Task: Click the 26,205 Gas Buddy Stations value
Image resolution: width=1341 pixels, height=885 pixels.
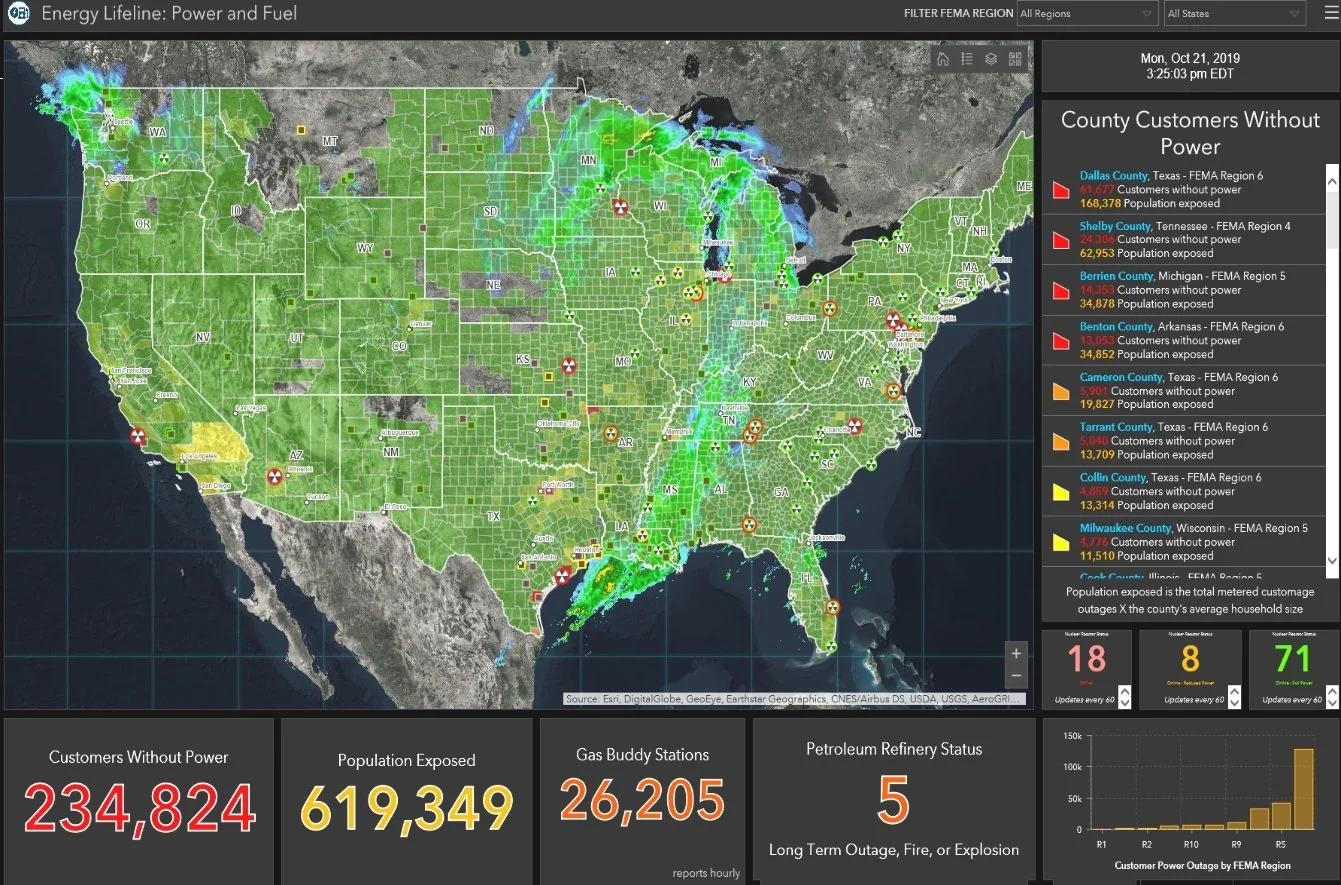Action: click(x=642, y=801)
